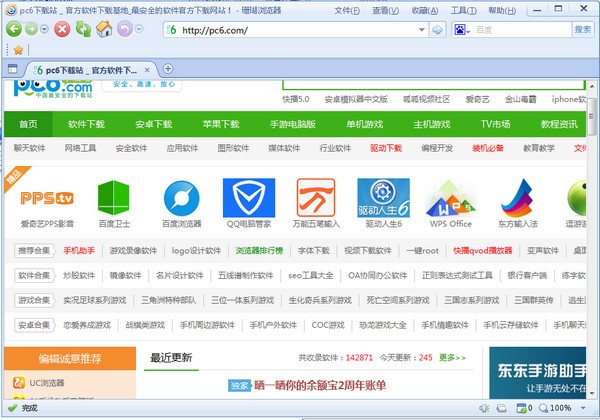The image size is (600, 420).
Task: Open the 万能五笔输入 app icon
Action: (x=316, y=197)
